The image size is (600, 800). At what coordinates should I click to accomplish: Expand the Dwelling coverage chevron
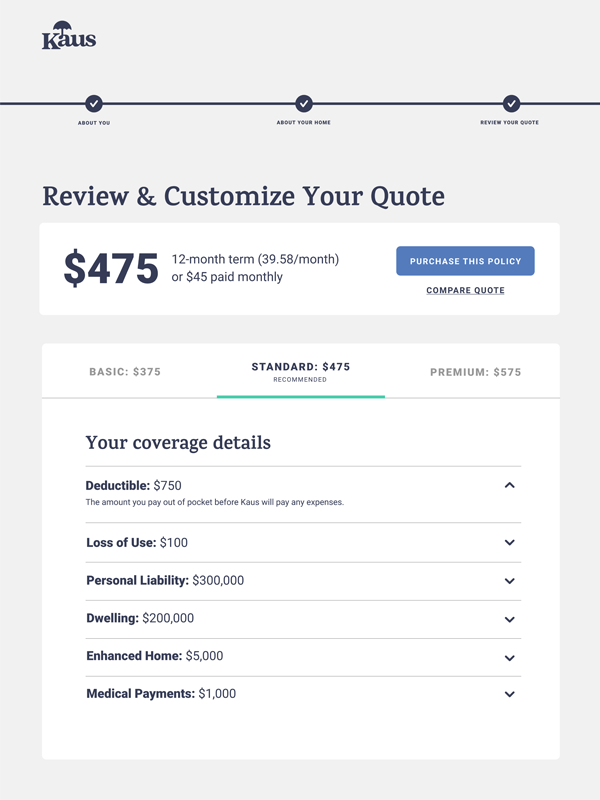(509, 619)
